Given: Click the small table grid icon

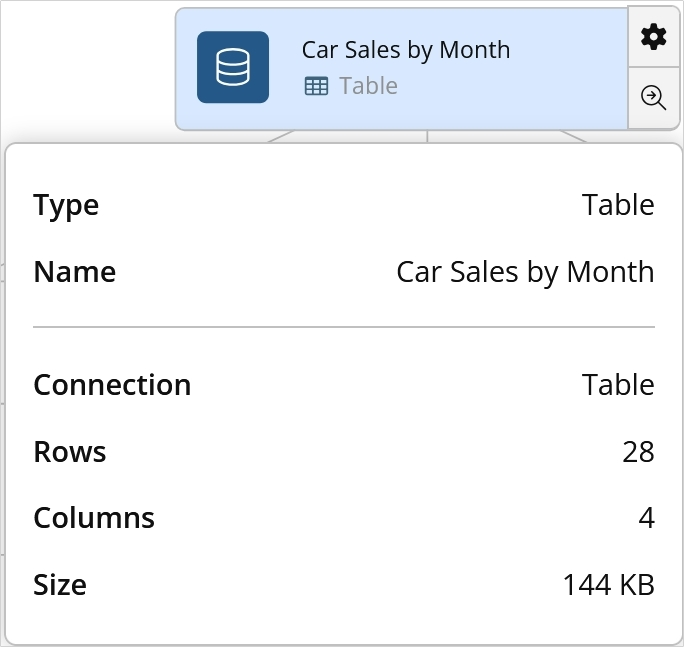Looking at the screenshot, I should tap(316, 86).
